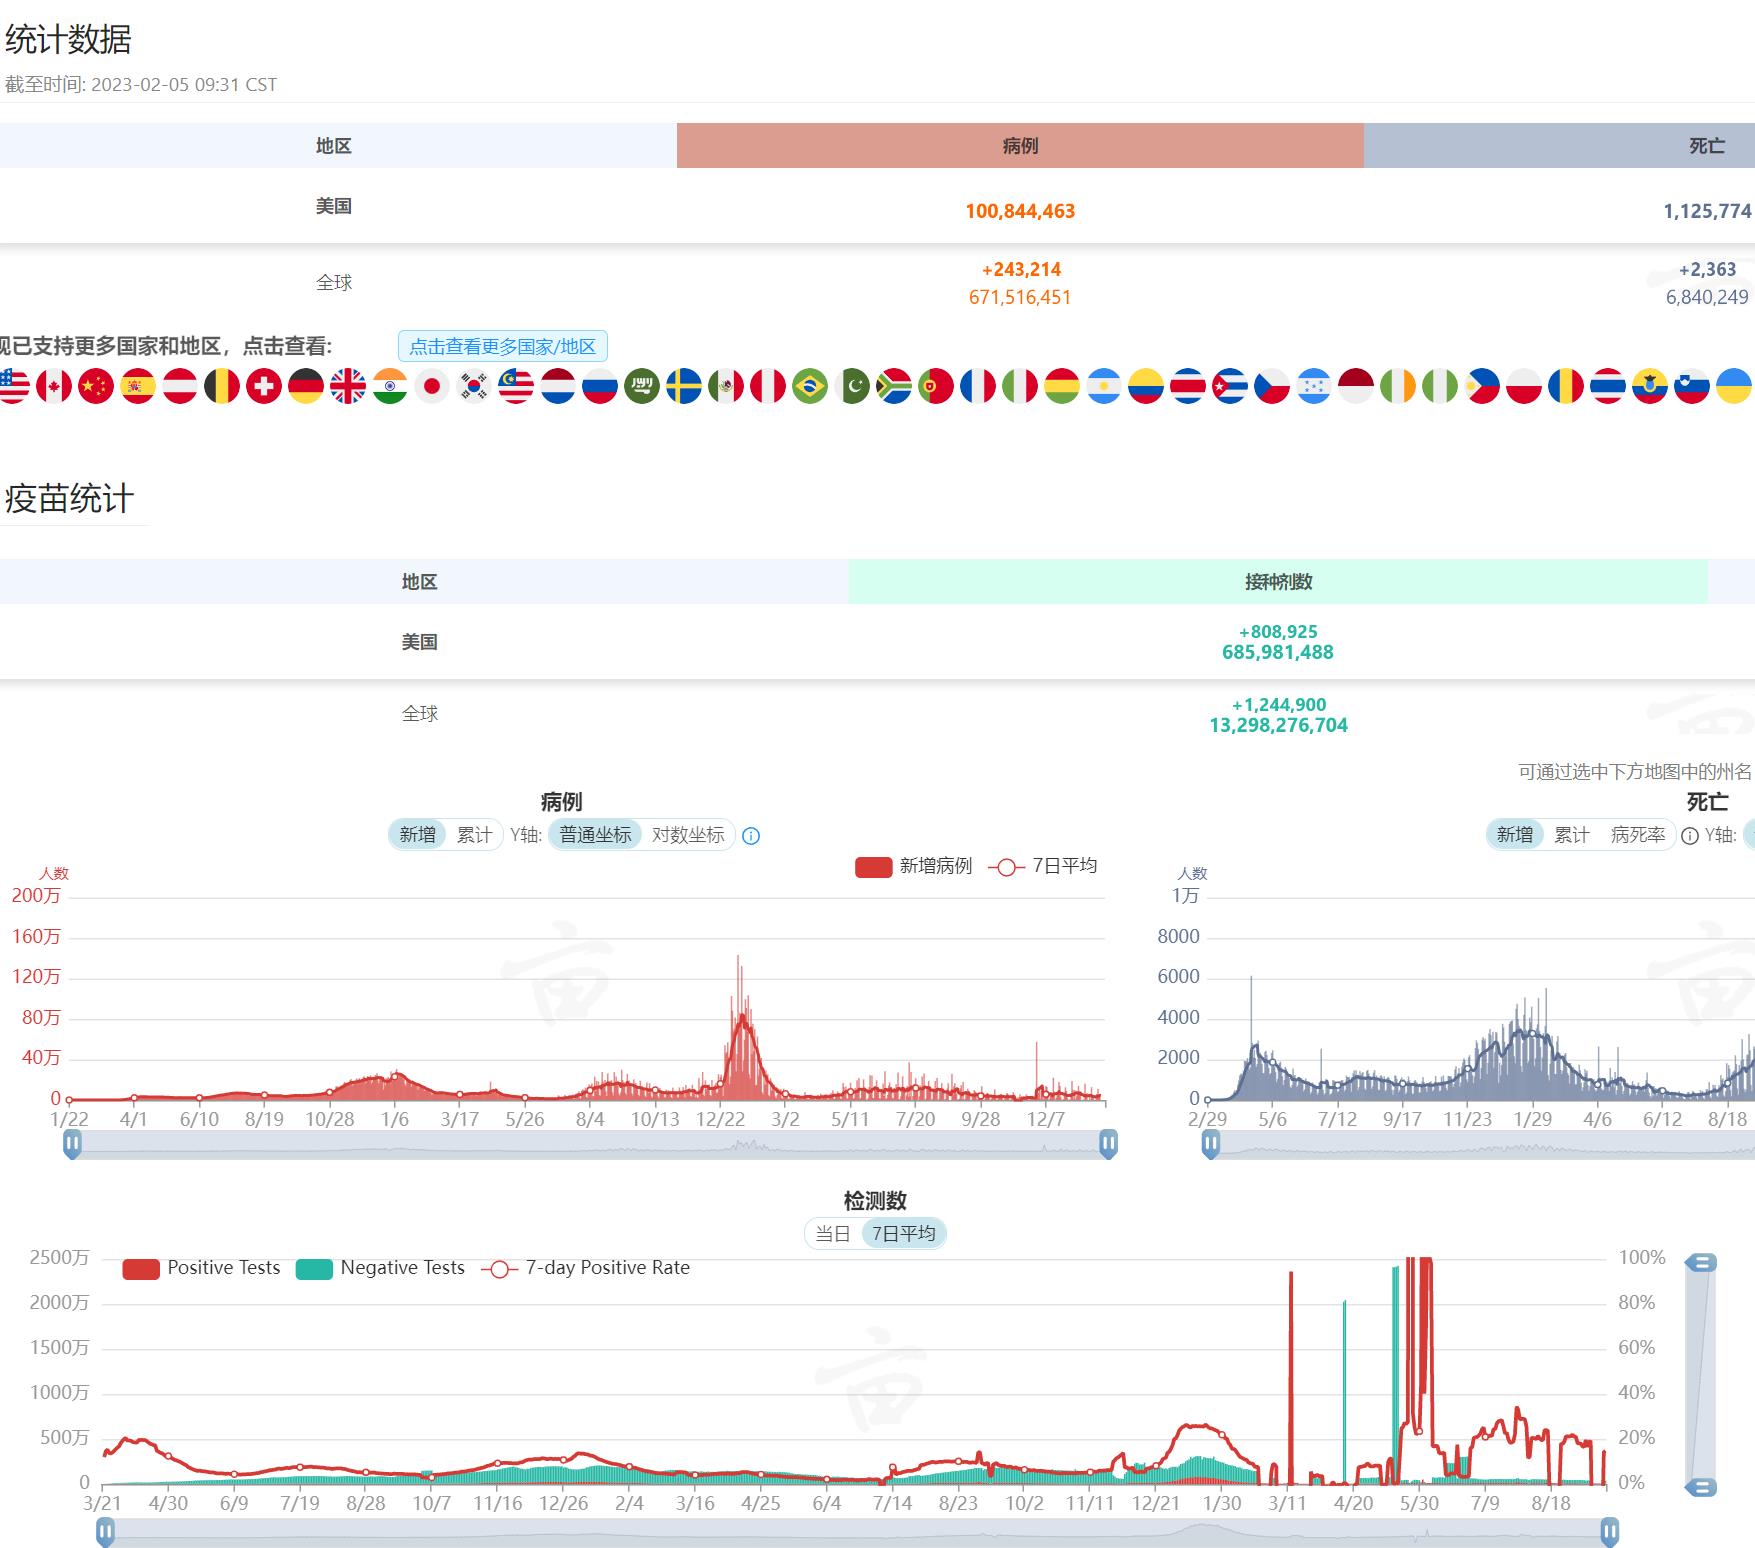
Task: Select 累计 tab in the deaths chart
Action: pos(1571,835)
